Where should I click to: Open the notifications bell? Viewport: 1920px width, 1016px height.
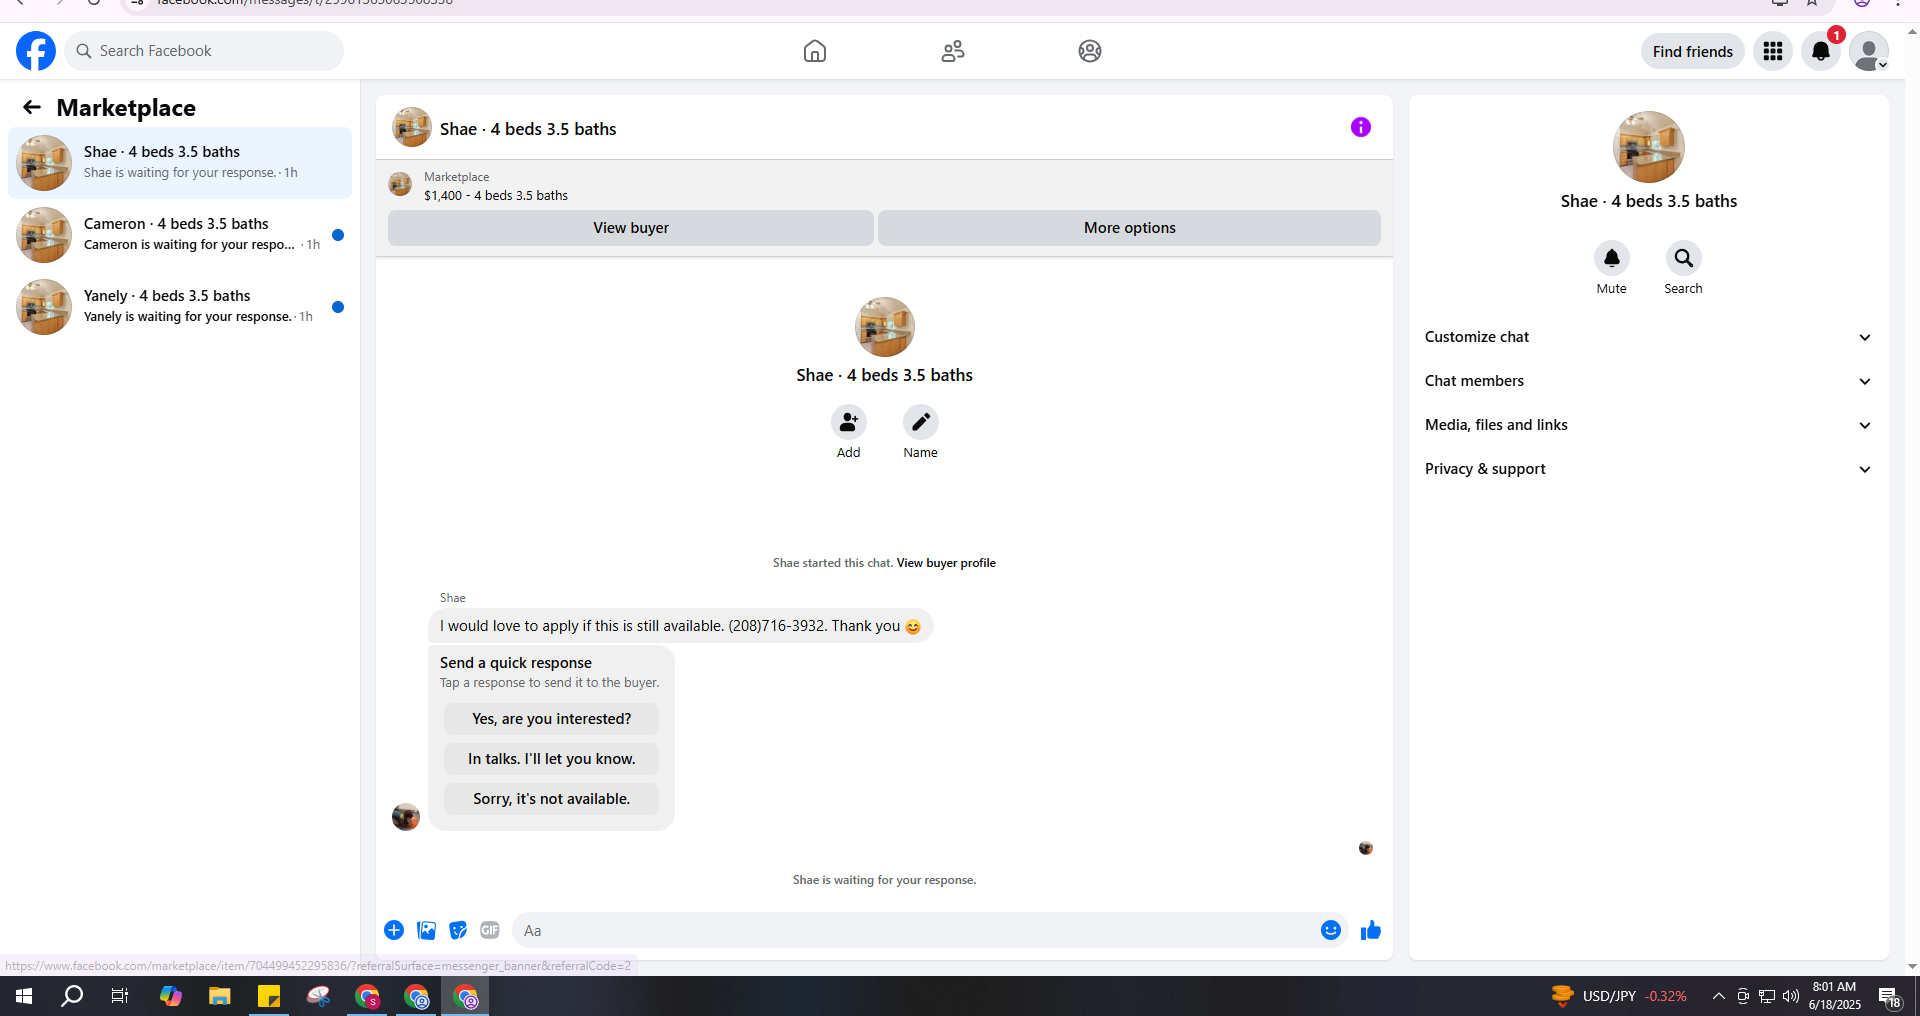[1821, 51]
